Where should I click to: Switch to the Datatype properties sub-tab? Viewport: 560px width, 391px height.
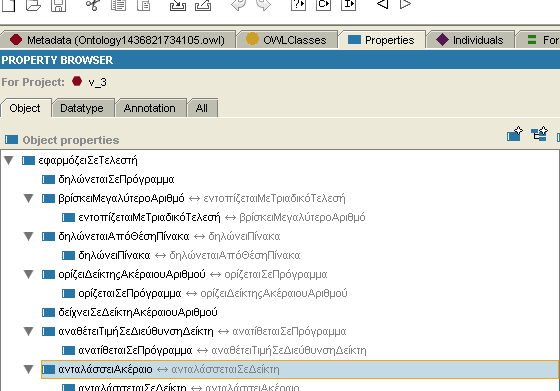(83, 108)
